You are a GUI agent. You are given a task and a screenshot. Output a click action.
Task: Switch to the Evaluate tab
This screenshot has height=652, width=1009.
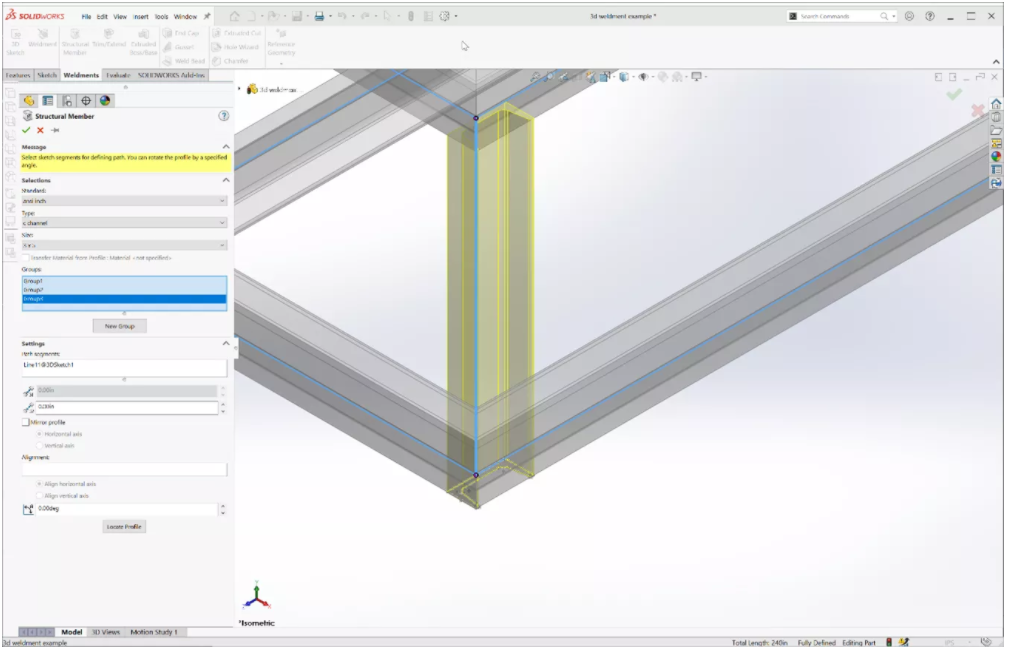pos(118,75)
